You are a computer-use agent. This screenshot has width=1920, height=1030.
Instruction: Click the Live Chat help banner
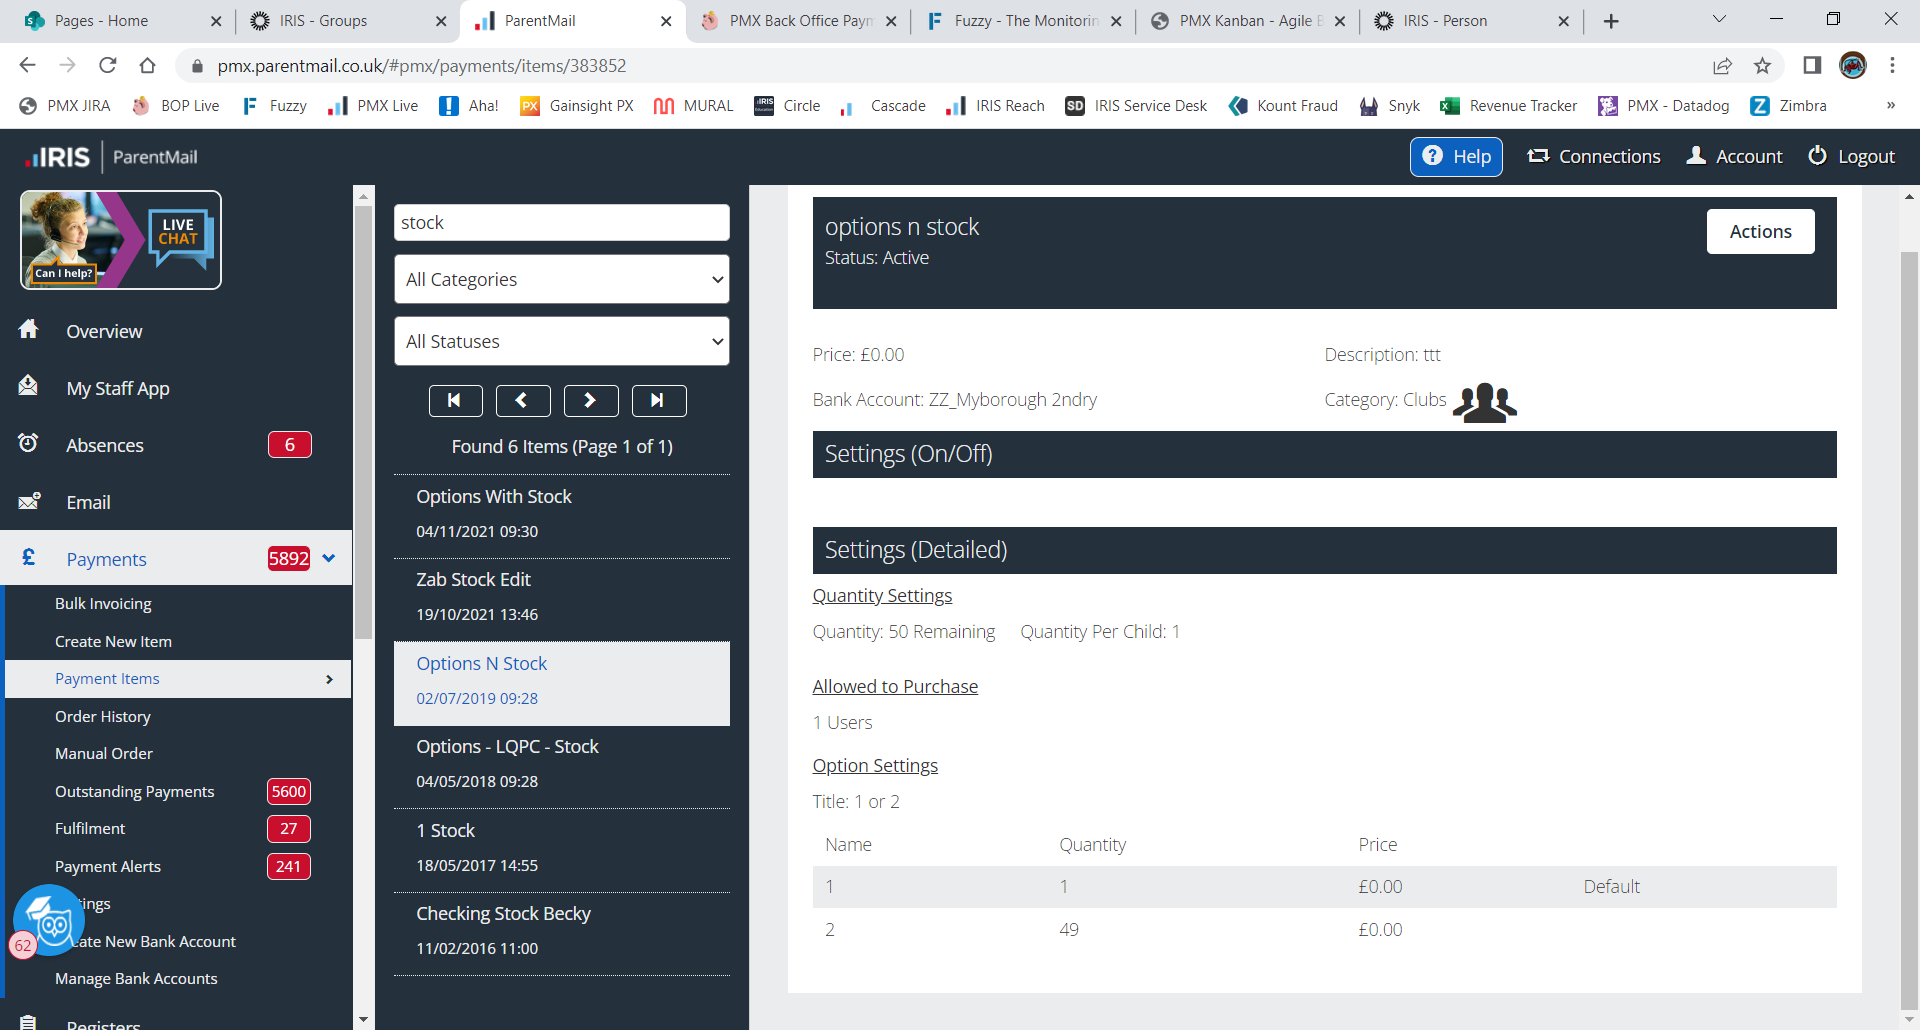click(121, 240)
